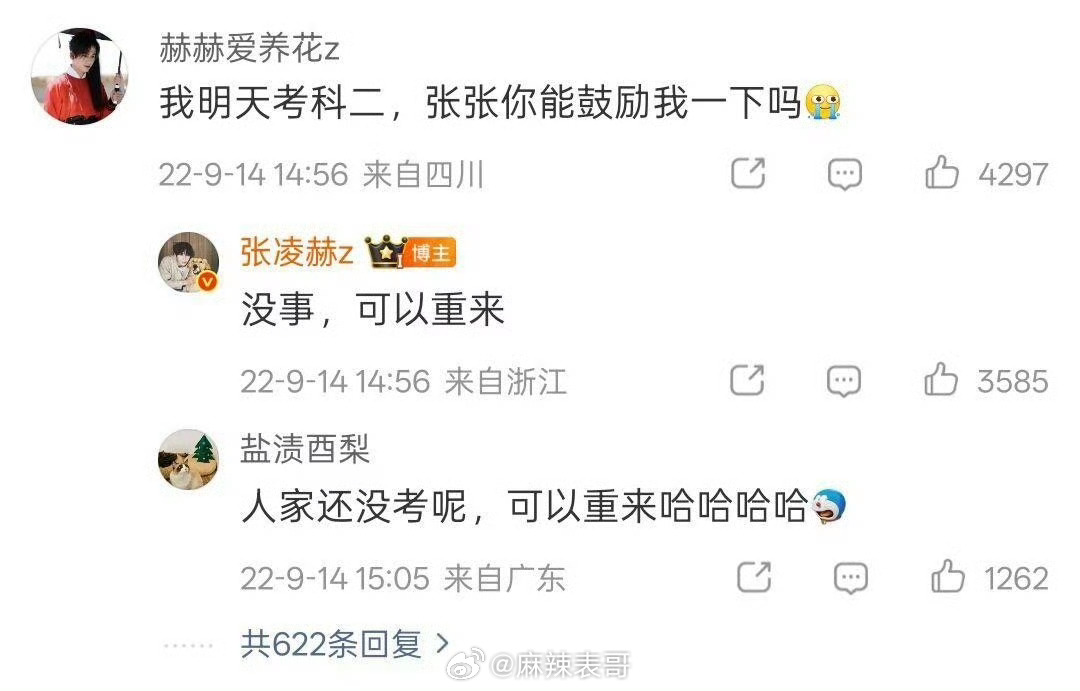The image size is (1080, 691).
Task: Open 张凌赫z's avatar picture
Action: (x=189, y=262)
